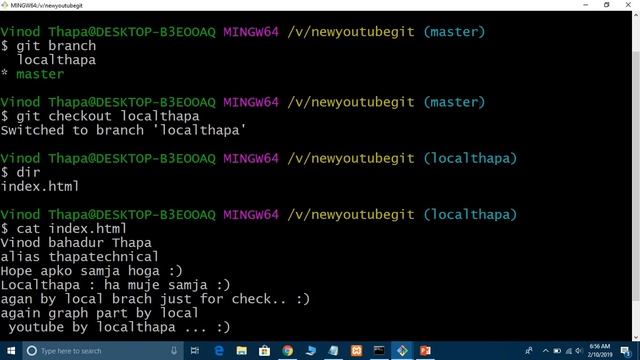Open Microsoft Store from taskbar

tap(264, 351)
